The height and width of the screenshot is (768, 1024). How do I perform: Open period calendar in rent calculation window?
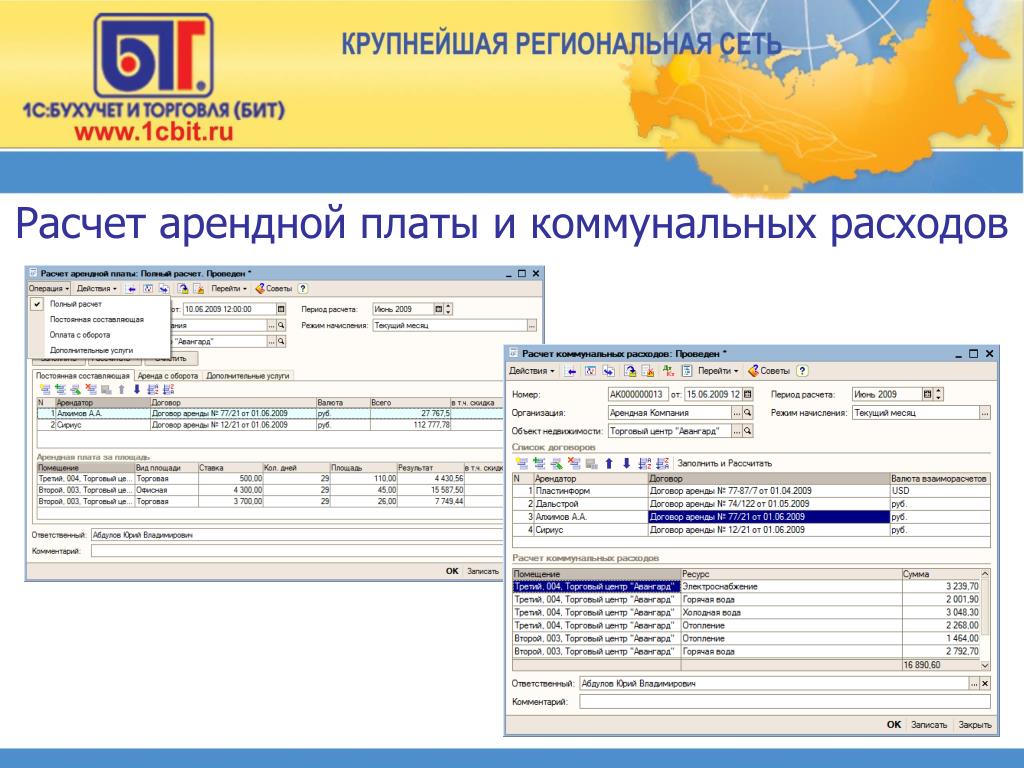pyautogui.click(x=439, y=309)
